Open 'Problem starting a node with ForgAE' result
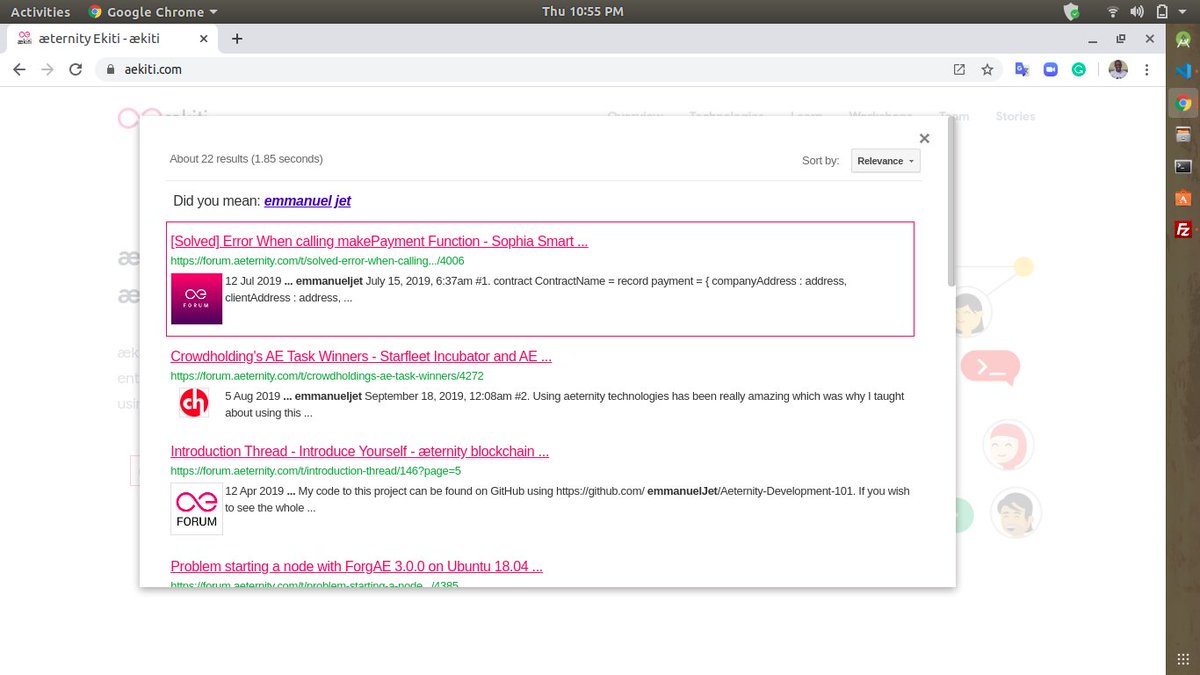Viewport: 1200px width, 675px height. [x=357, y=566]
